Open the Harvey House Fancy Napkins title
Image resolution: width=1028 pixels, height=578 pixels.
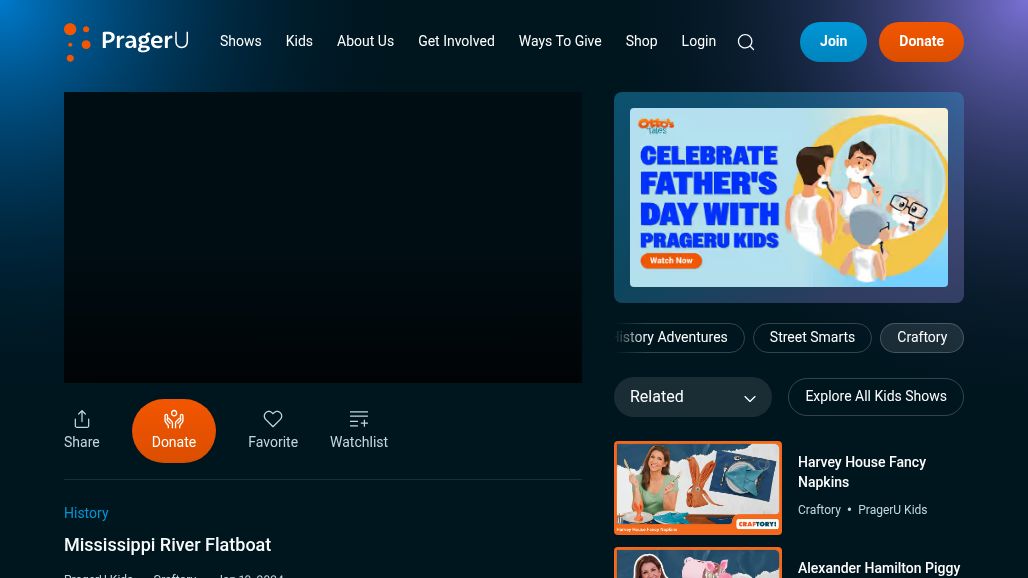(861, 472)
